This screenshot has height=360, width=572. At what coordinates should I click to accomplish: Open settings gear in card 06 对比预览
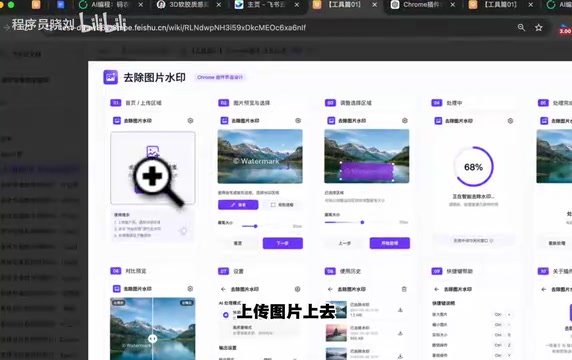[x=190, y=289]
